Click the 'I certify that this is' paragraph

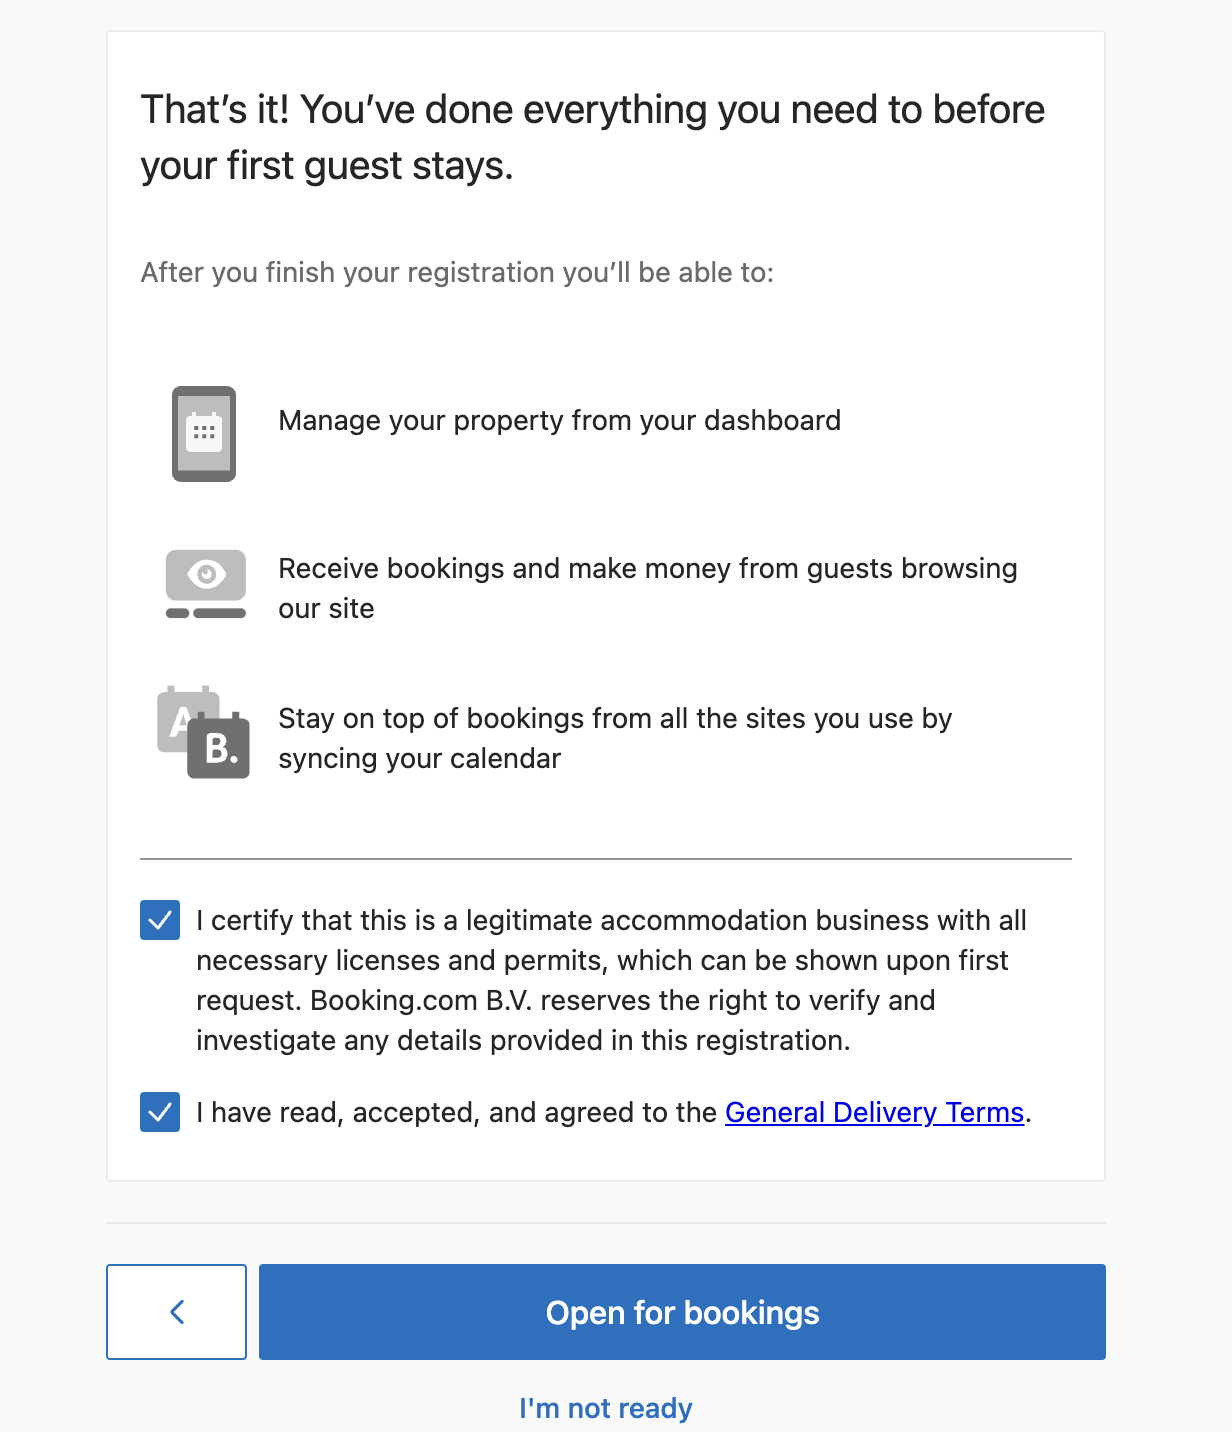click(611, 980)
